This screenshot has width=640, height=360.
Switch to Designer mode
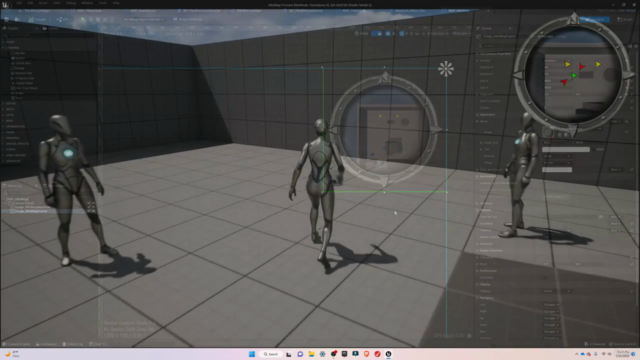[x=596, y=19]
